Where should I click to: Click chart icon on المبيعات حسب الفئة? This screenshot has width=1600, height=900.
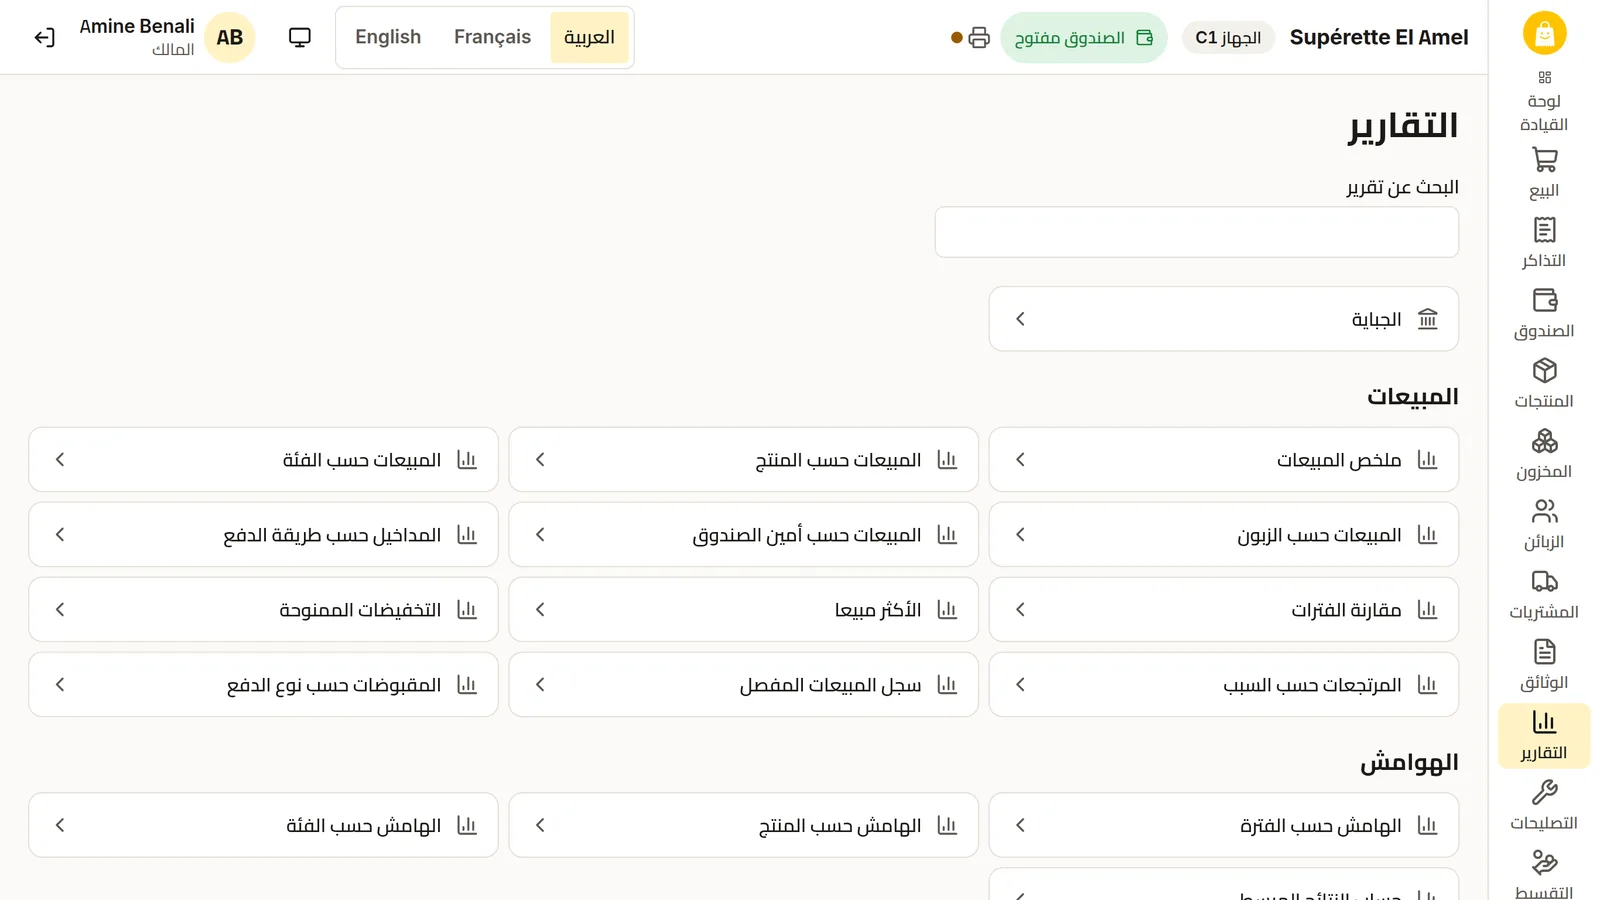click(x=467, y=460)
